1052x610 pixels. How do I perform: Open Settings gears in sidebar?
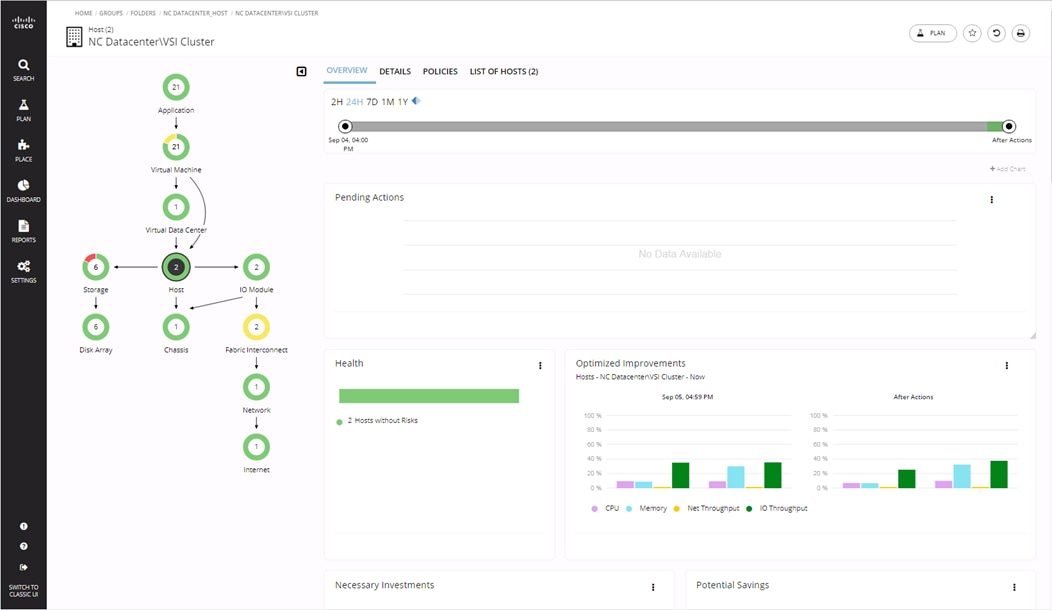[x=23, y=271]
